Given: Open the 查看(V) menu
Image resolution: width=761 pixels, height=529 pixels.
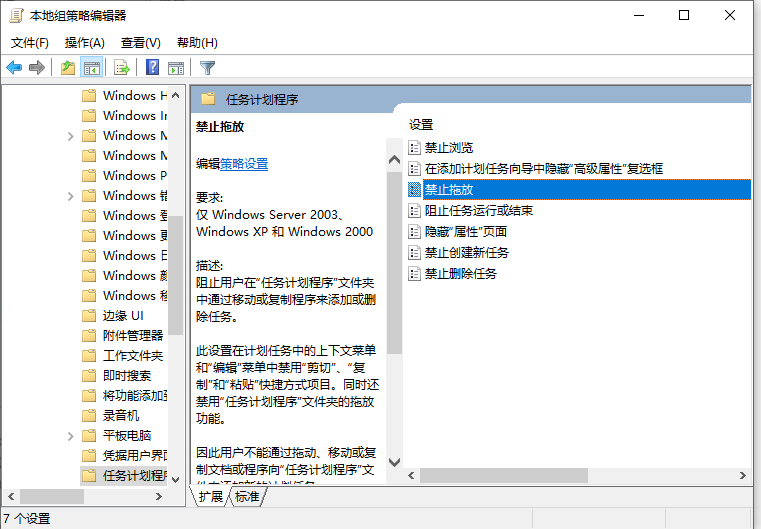Looking at the screenshot, I should tap(140, 43).
